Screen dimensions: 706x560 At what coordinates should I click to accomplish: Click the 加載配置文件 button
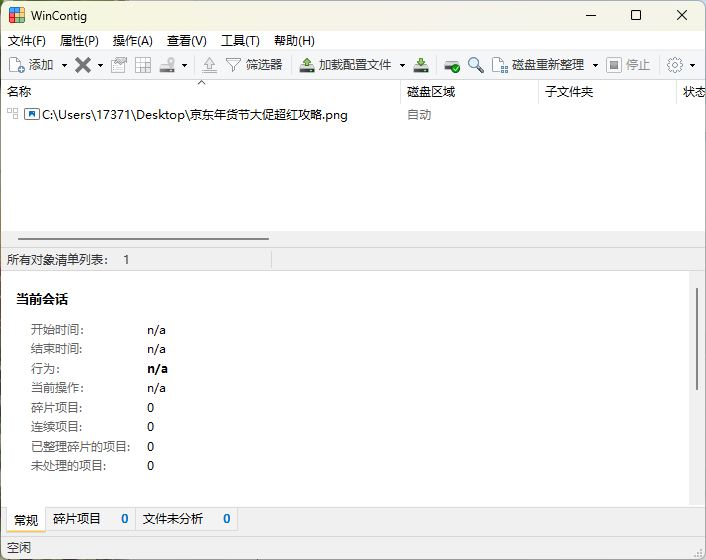[346, 65]
